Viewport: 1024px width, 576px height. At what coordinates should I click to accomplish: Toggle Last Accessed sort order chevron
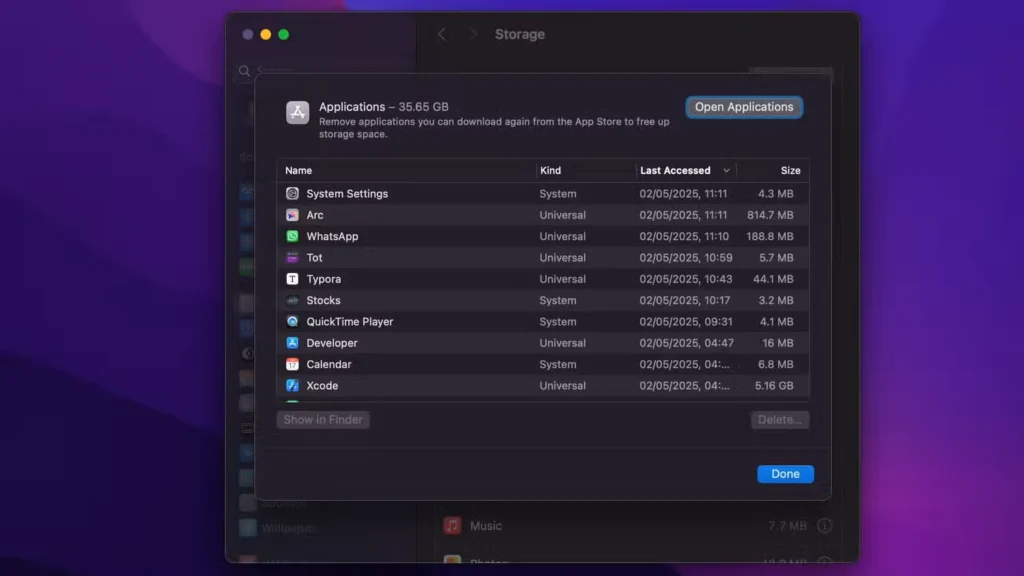coord(726,170)
